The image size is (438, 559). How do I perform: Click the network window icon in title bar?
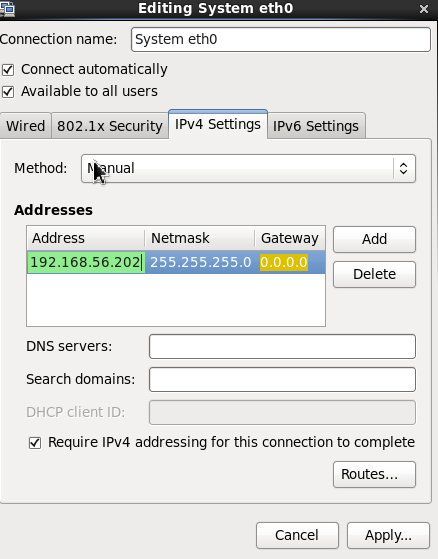(x=7, y=9)
